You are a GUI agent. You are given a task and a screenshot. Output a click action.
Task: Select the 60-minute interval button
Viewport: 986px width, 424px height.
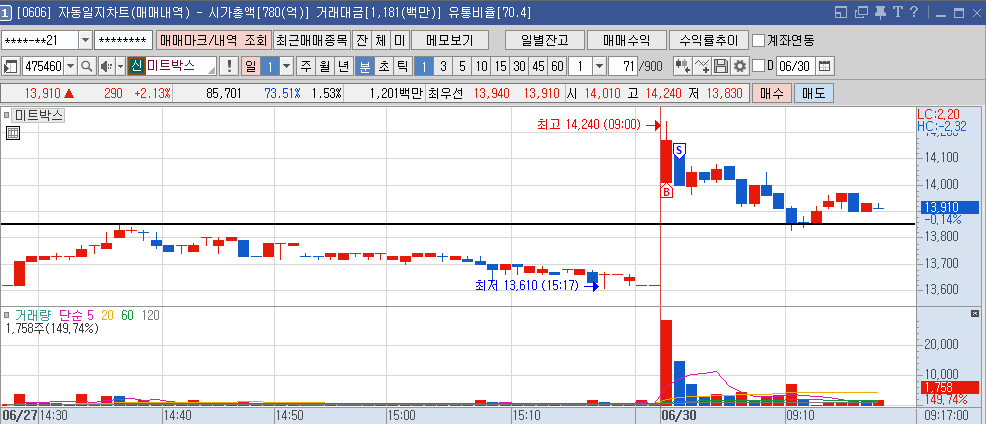click(557, 66)
